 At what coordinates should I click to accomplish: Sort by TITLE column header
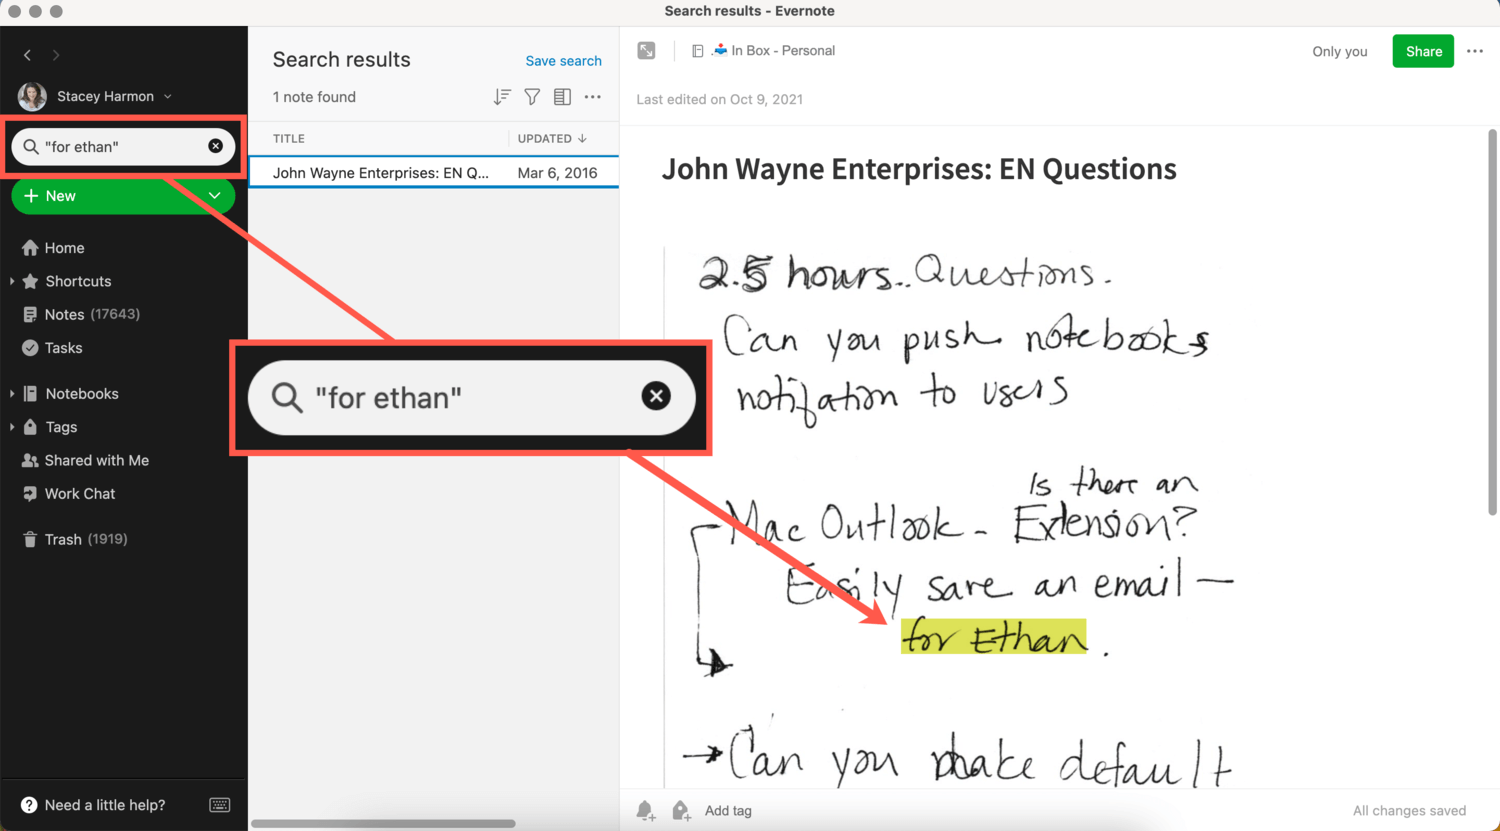coord(289,139)
